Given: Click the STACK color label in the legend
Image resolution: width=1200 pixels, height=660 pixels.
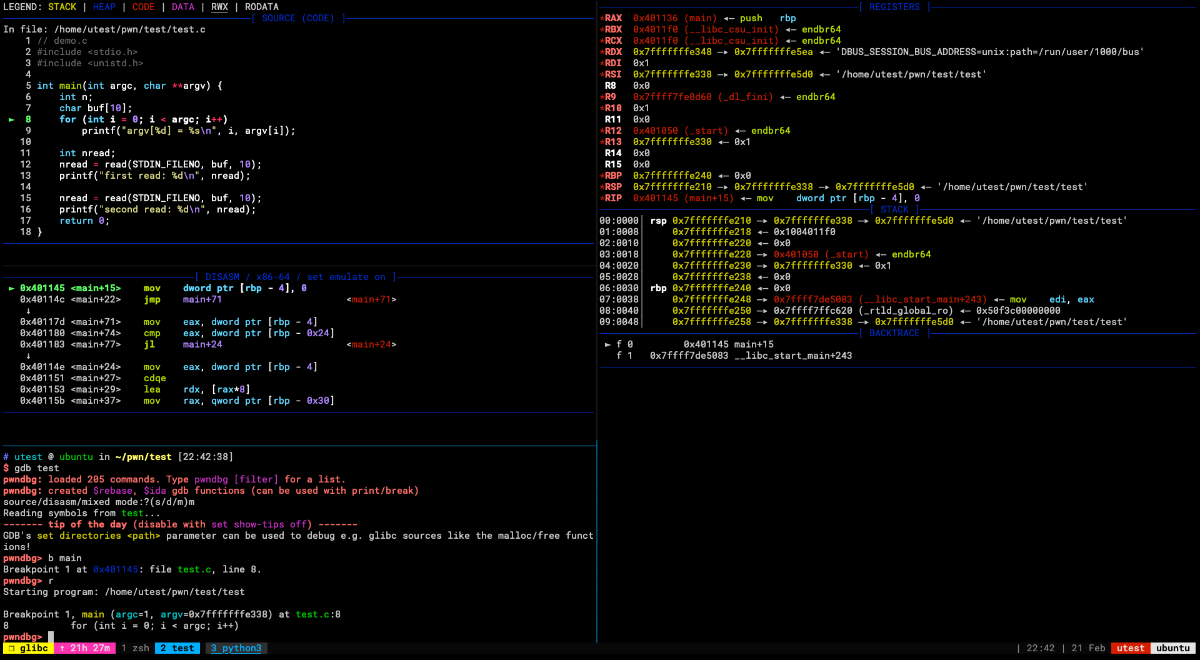Looking at the screenshot, I should point(62,6).
